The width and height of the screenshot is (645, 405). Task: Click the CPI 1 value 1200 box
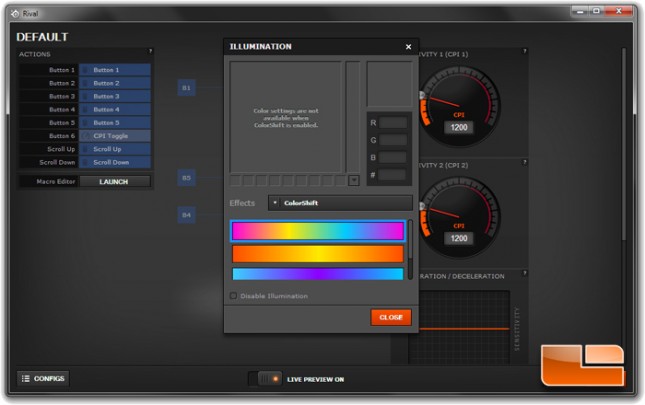tap(459, 127)
